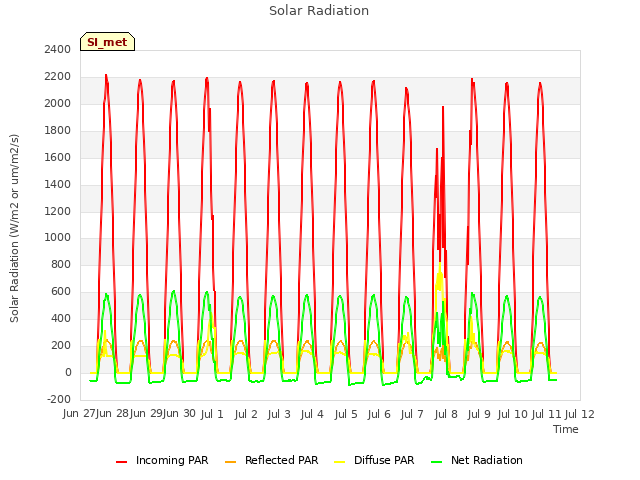Click the 1400 y-axis tick label
This screenshot has width=640, height=480.
[58, 184]
